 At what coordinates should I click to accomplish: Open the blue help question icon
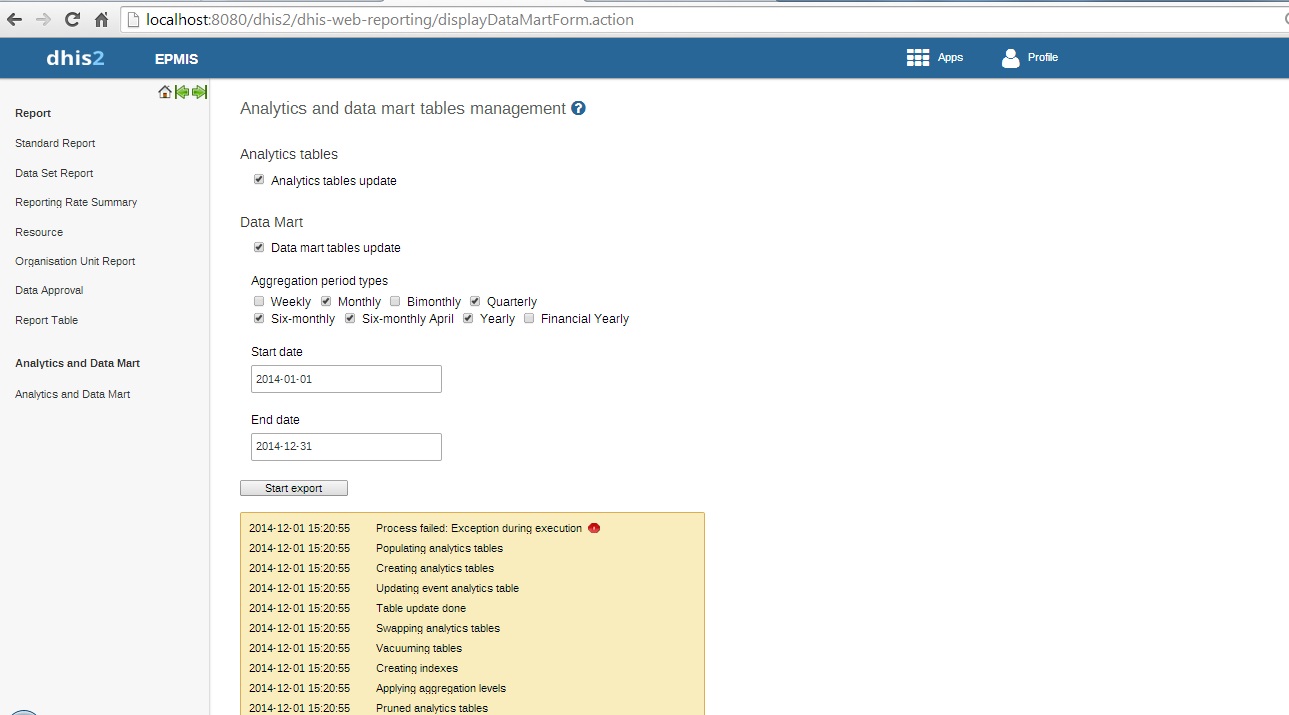point(578,108)
